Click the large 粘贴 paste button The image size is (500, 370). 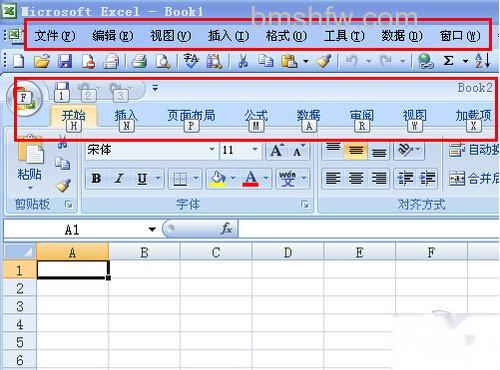coord(30,163)
